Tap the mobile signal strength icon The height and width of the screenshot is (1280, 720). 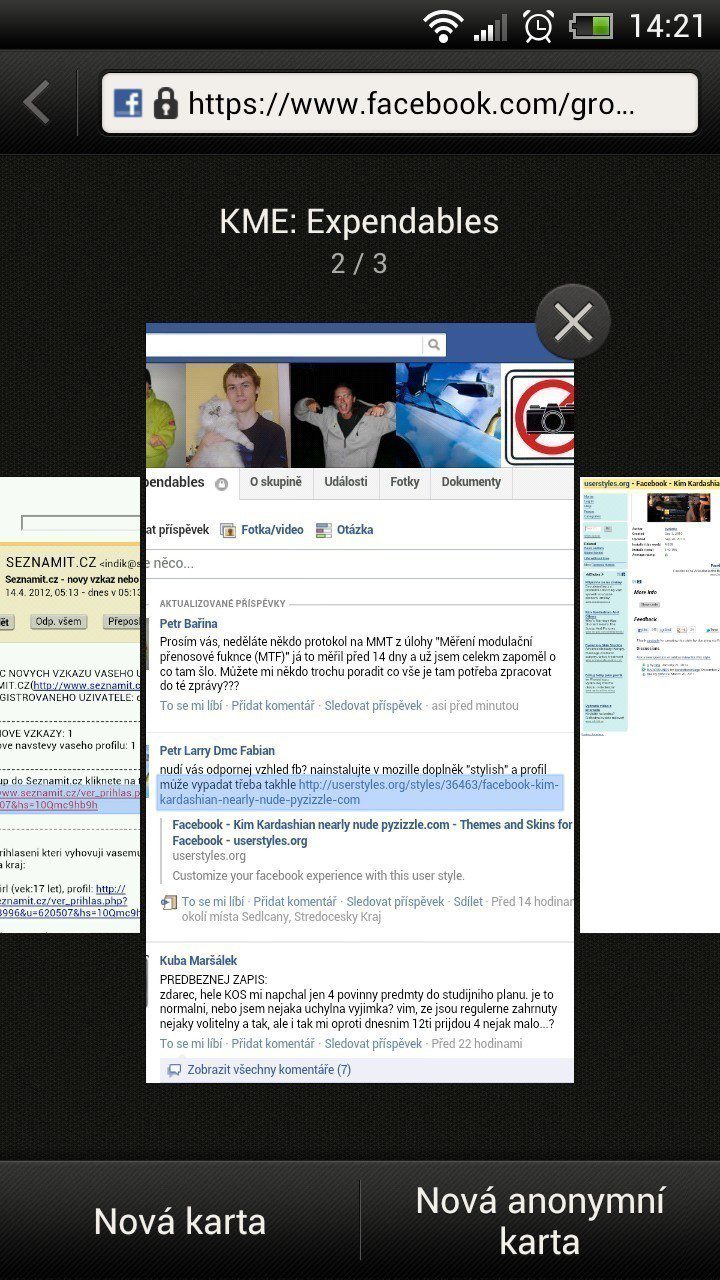pos(490,27)
